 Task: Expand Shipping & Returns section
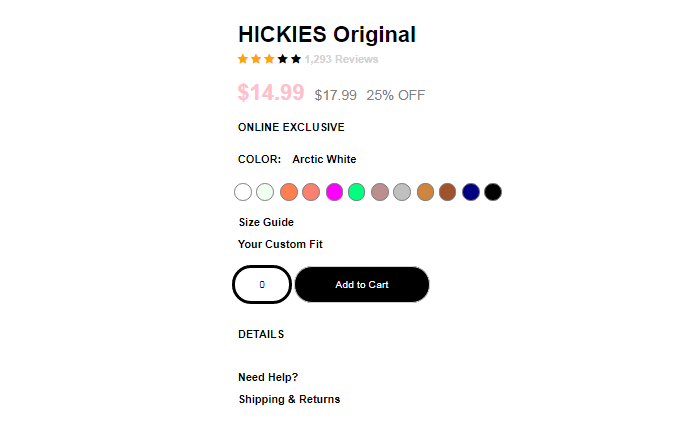289,400
